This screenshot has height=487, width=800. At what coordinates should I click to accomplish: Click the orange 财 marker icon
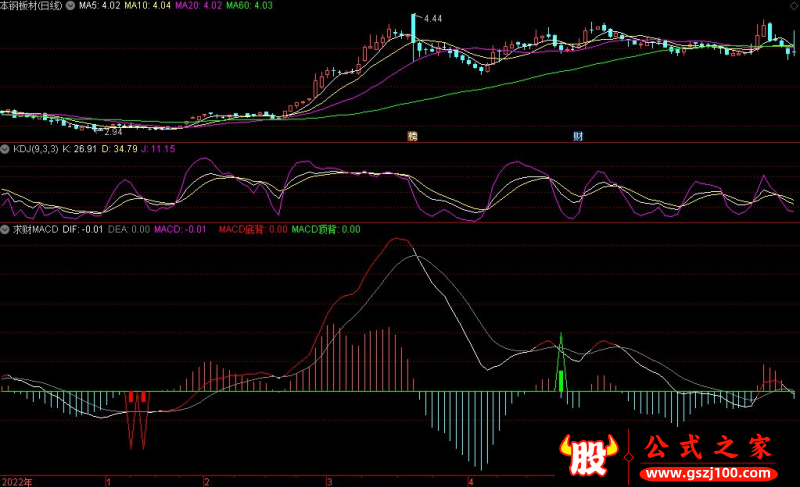point(411,136)
